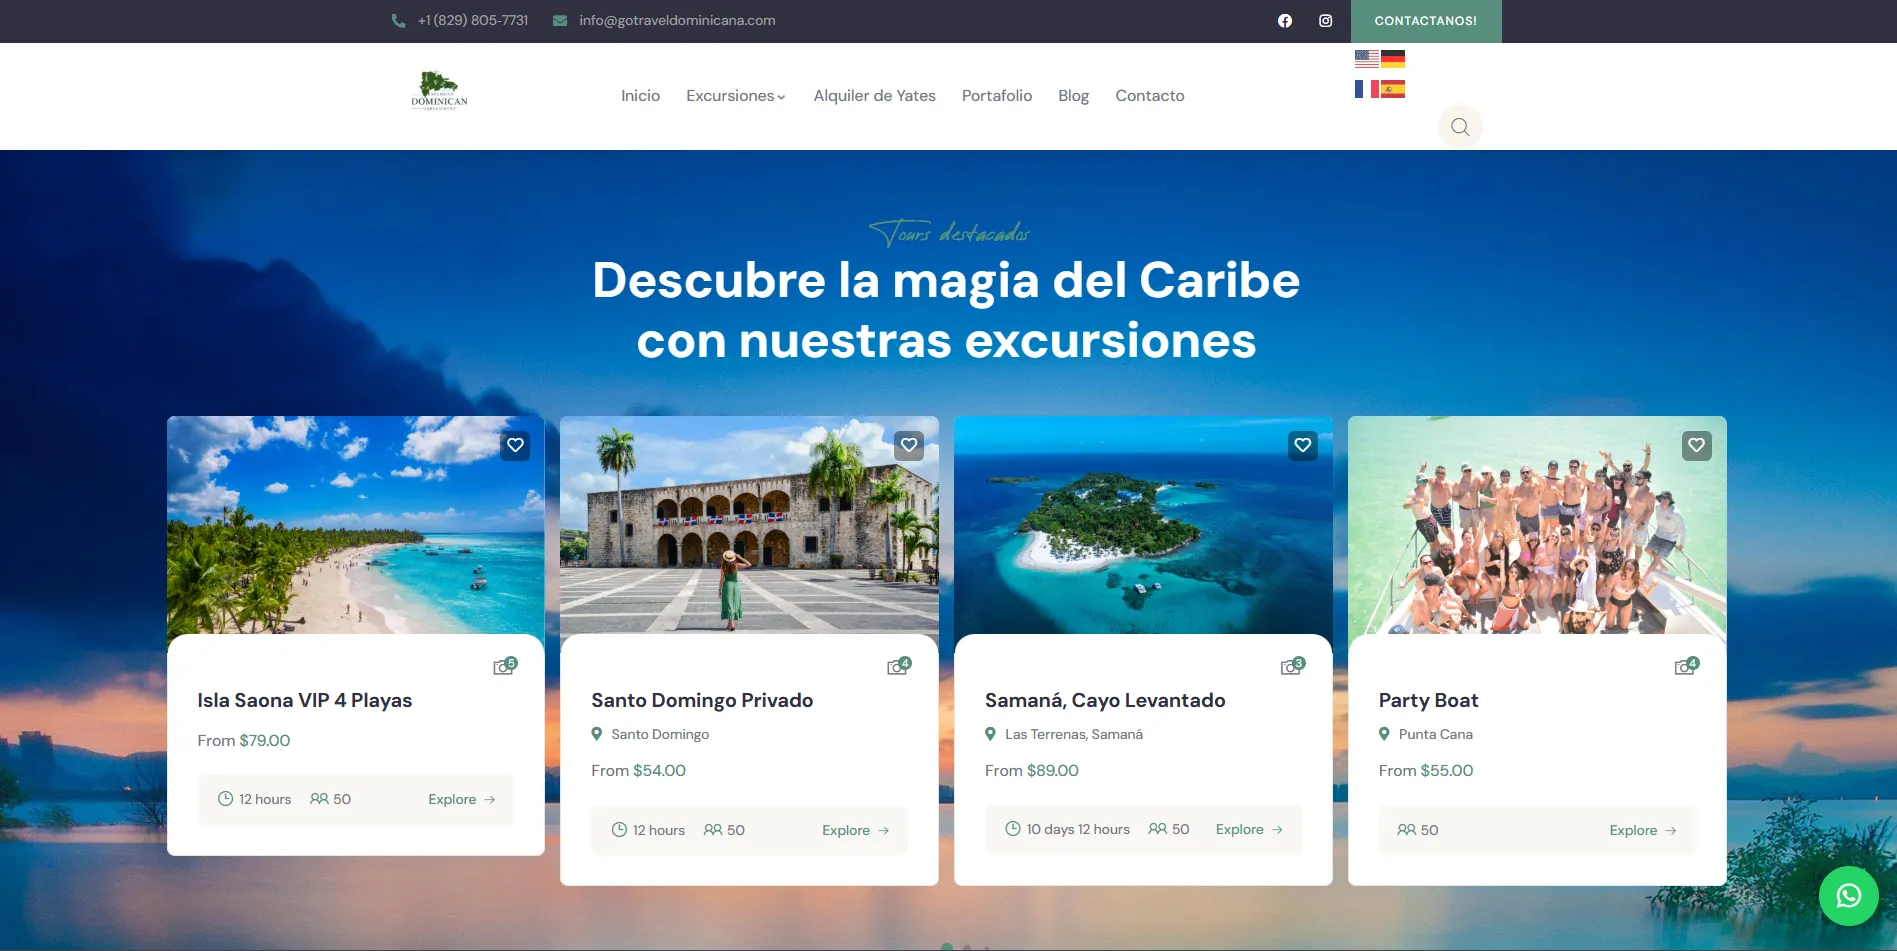This screenshot has height=951, width=1897.
Task: Favorite the Samaná Cayo Levantado heart
Action: click(x=1303, y=445)
